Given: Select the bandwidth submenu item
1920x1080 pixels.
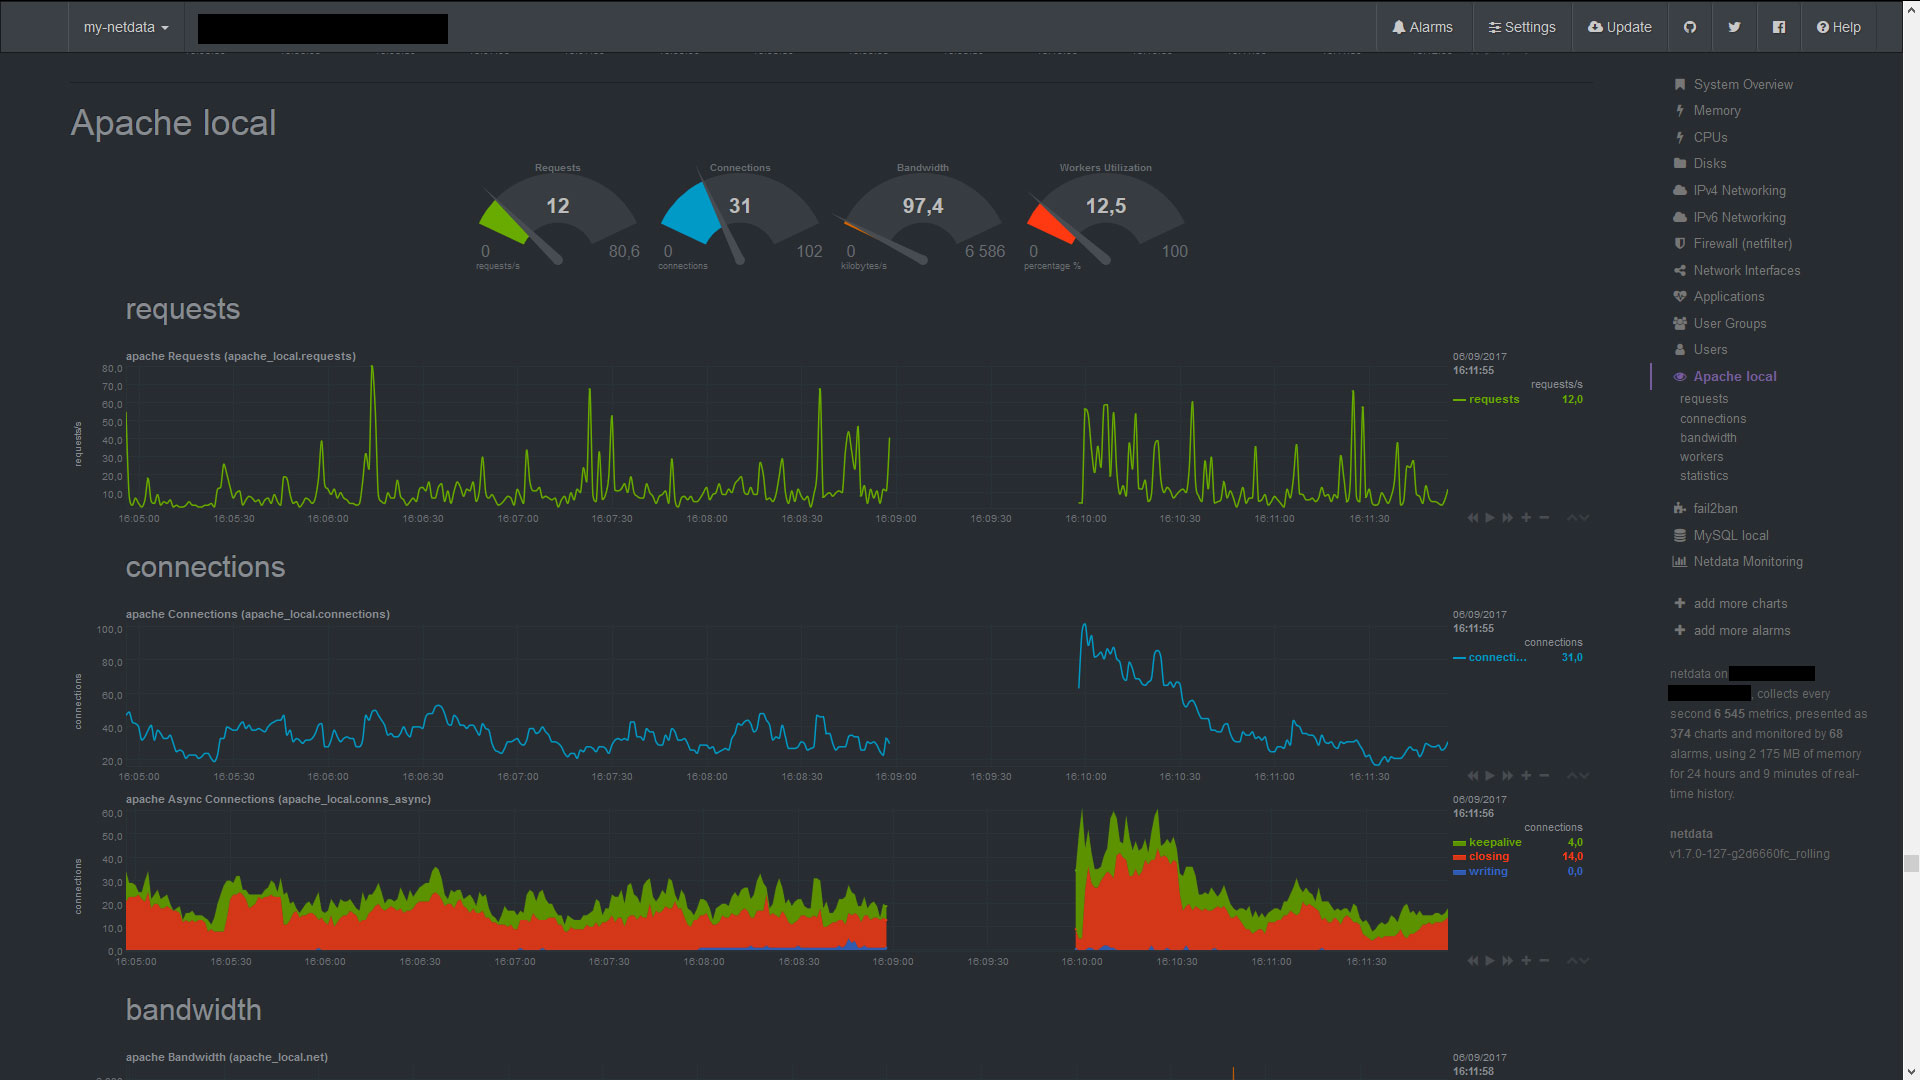Looking at the screenshot, I should [1708, 438].
